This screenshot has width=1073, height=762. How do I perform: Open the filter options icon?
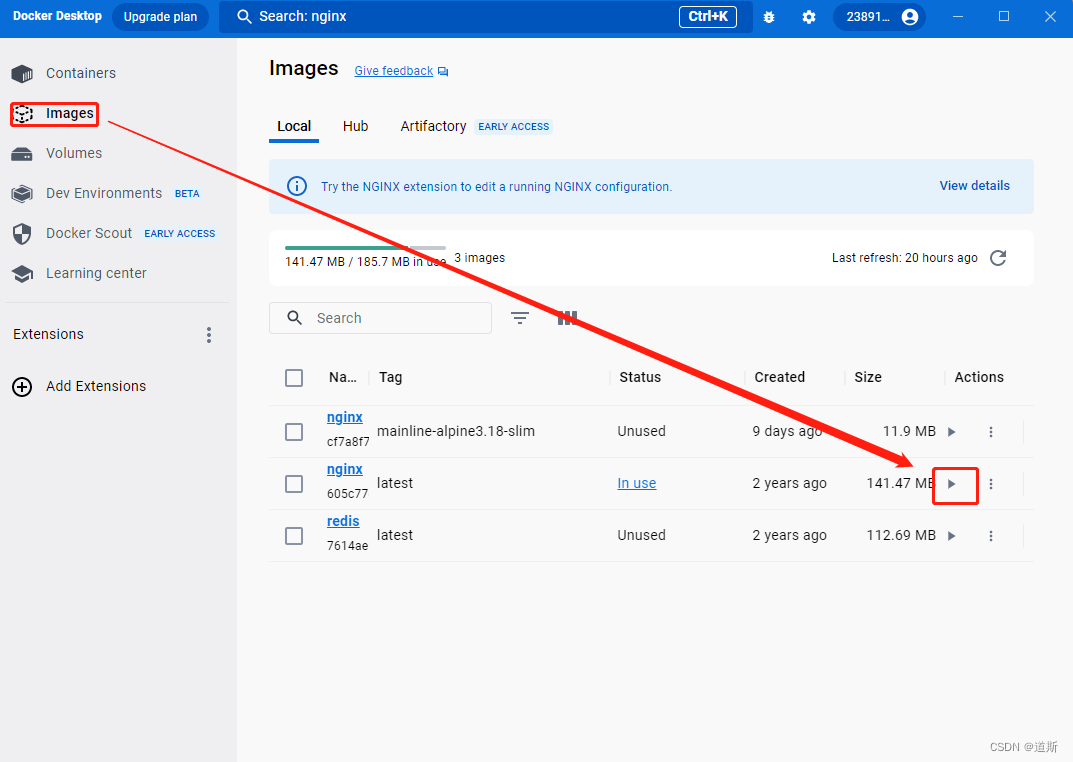pos(520,318)
